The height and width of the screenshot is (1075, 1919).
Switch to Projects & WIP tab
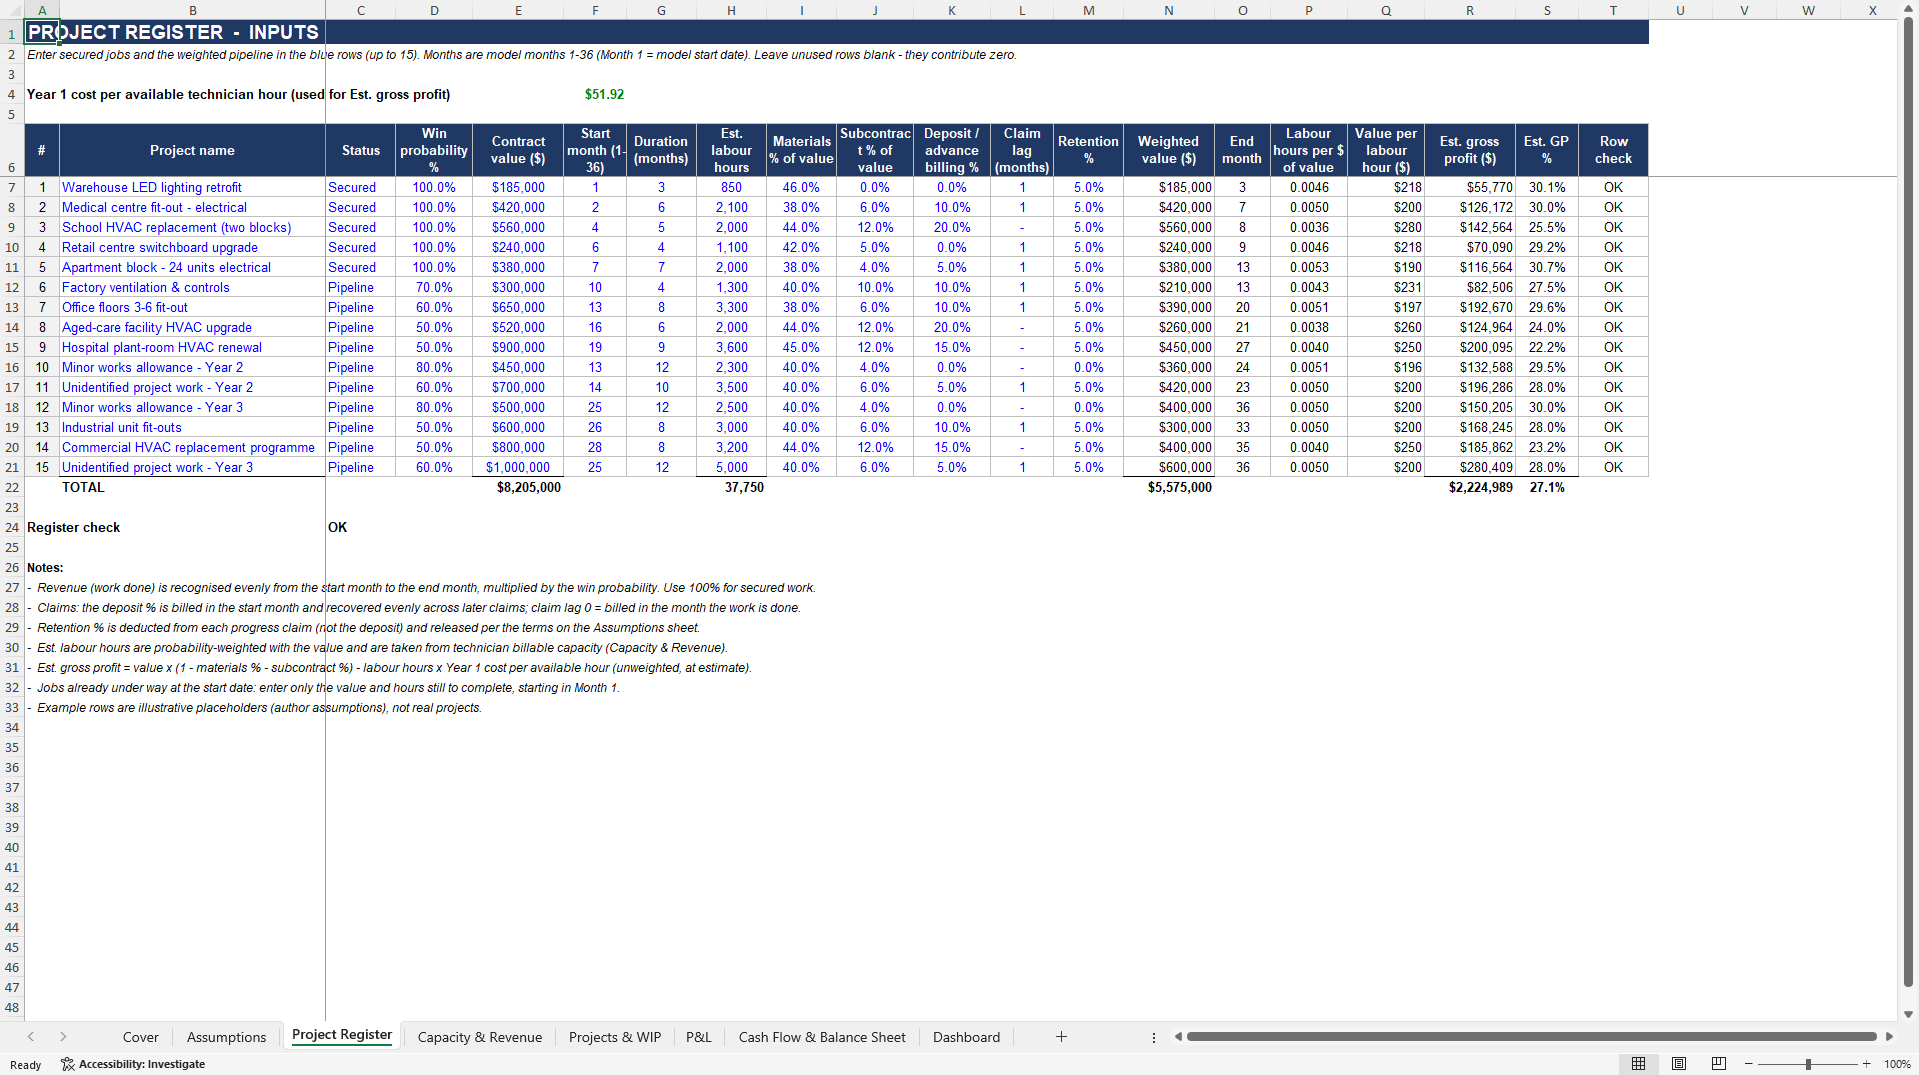pyautogui.click(x=615, y=1037)
